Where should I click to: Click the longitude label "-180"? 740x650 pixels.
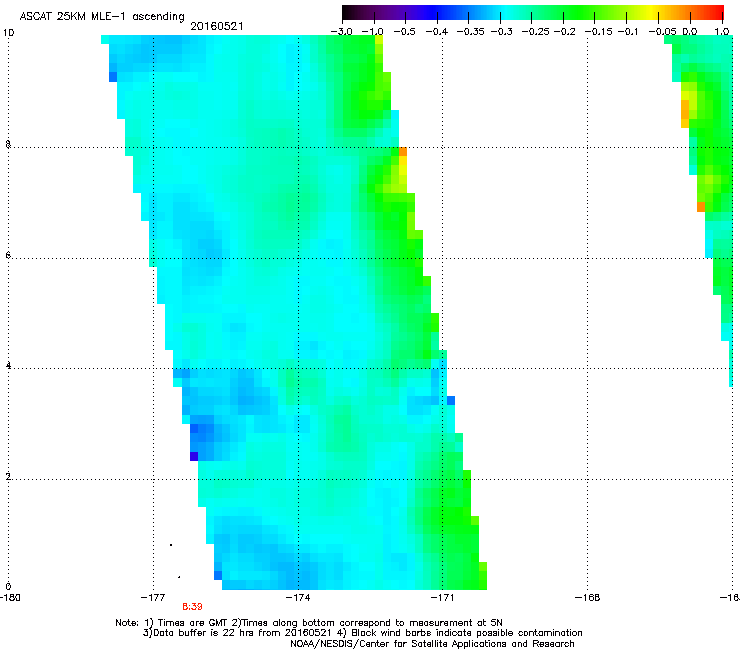pos(10,598)
